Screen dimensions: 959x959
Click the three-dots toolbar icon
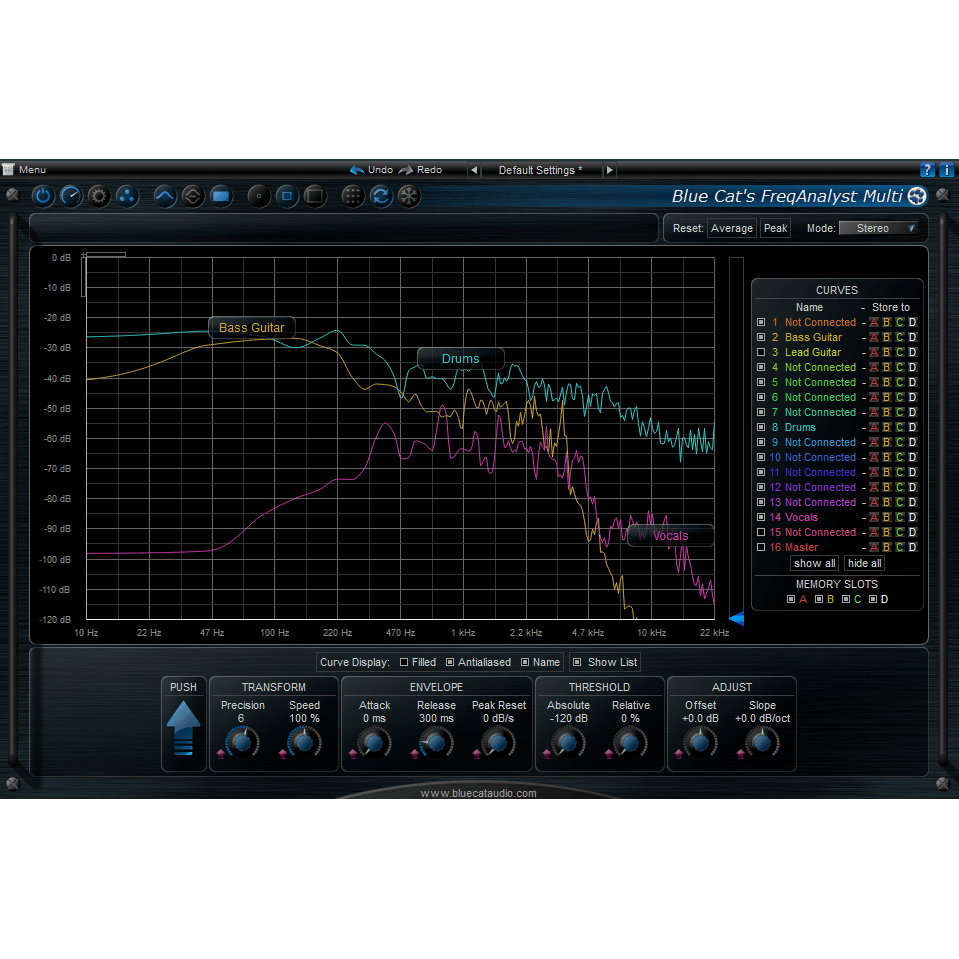pyautogui.click(x=127, y=196)
